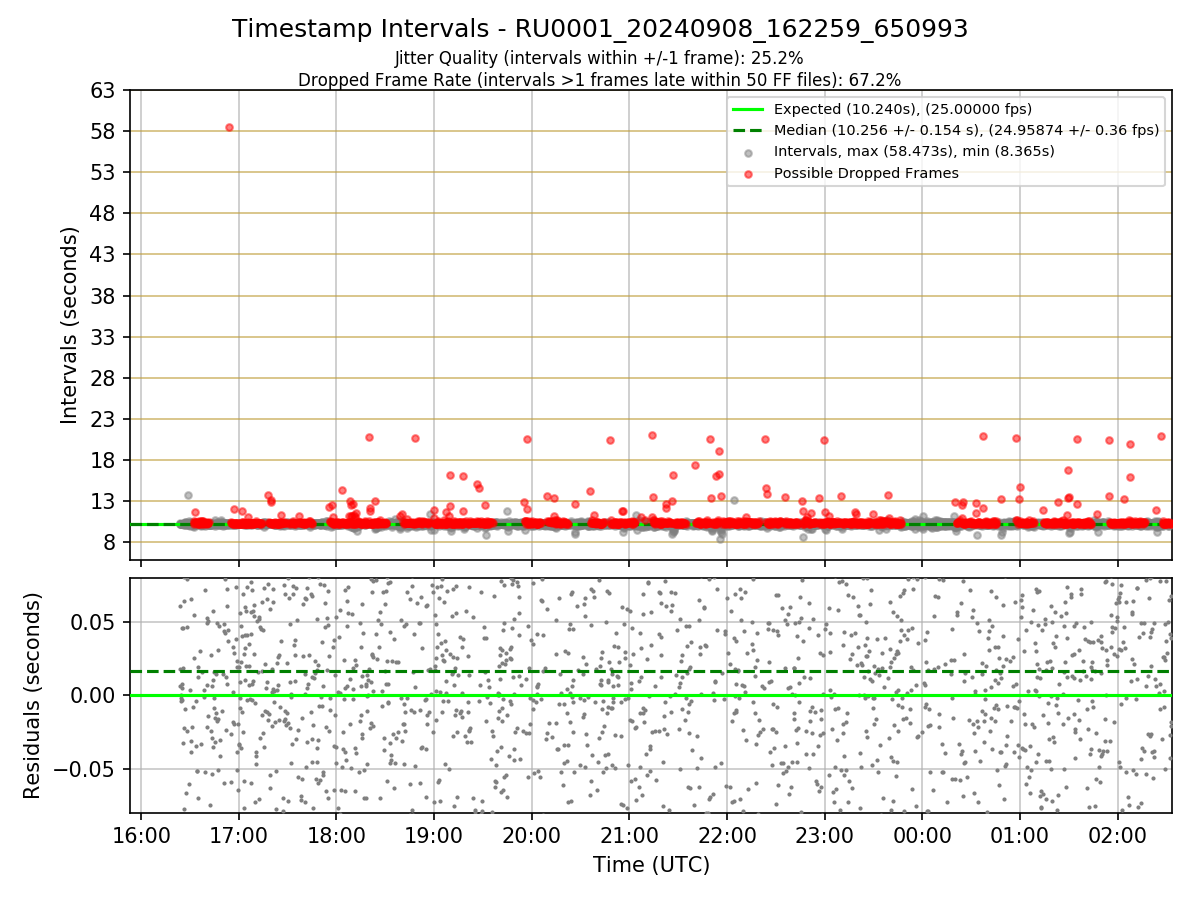Click the solid green Expected line sample in legend
Viewport: 1200px width, 900px height.
pyautogui.click(x=749, y=109)
